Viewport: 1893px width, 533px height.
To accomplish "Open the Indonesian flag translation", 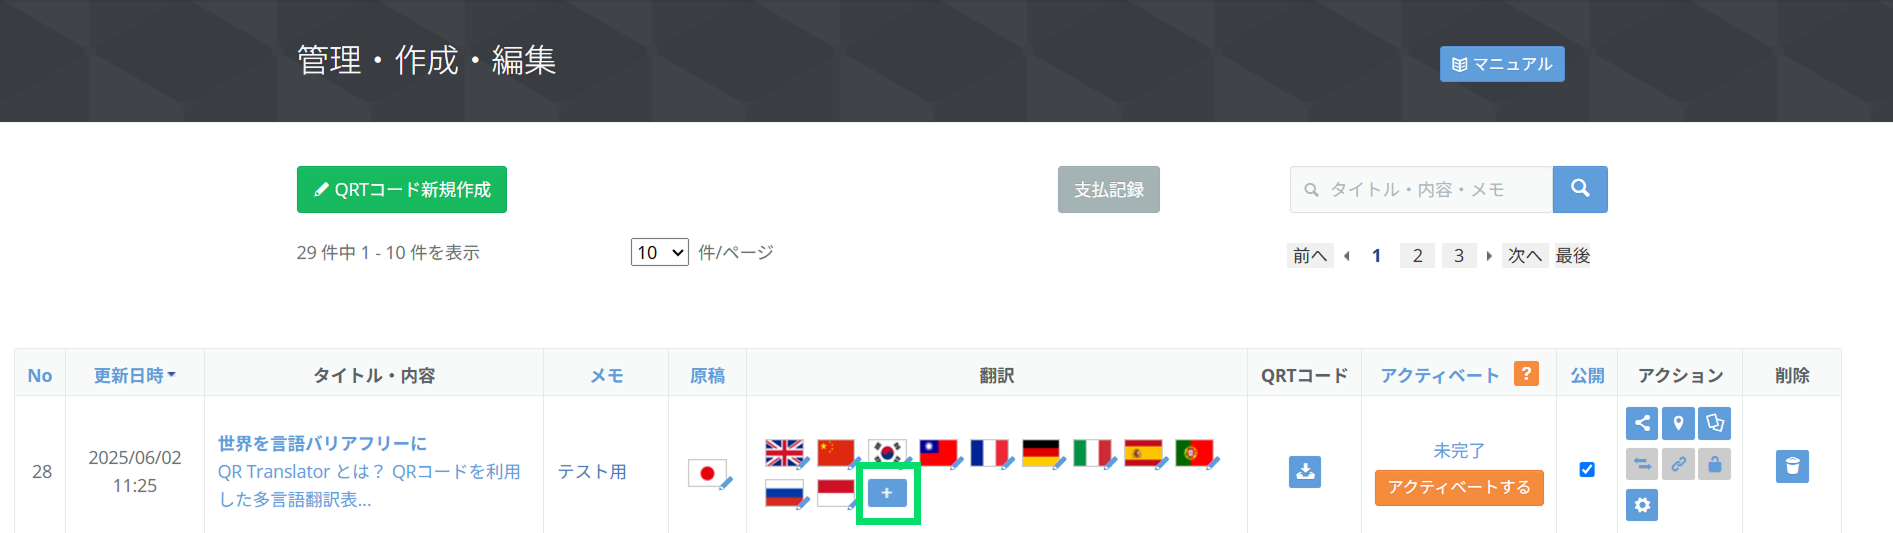I will pyautogui.click(x=837, y=494).
